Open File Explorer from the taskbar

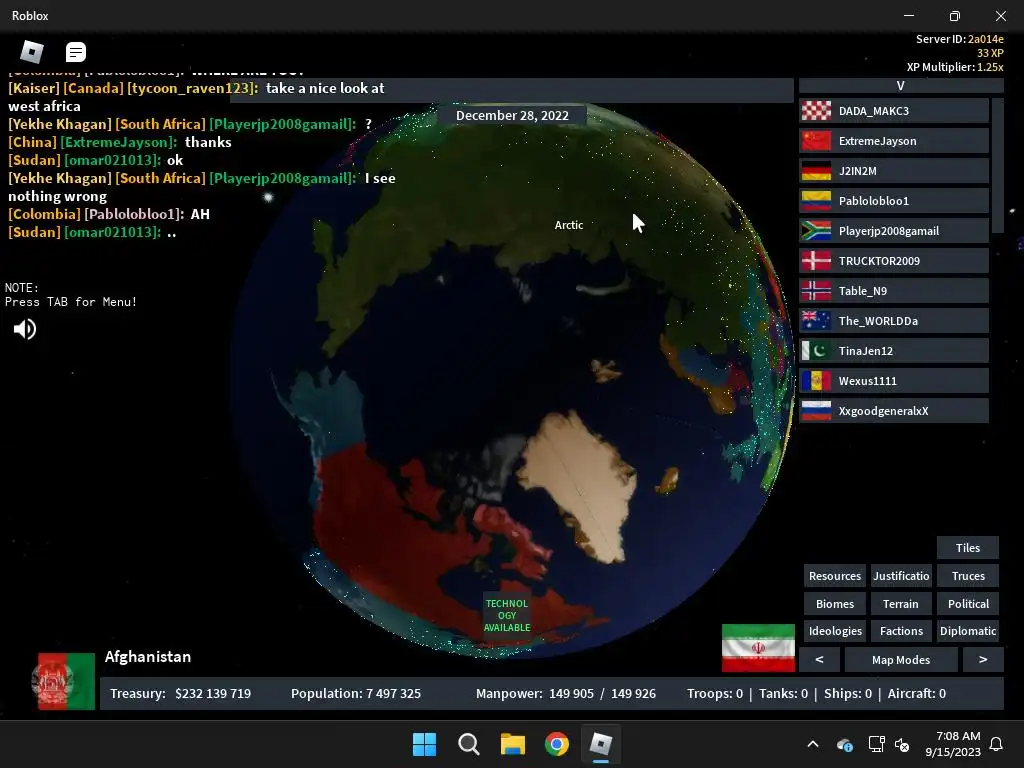coord(513,744)
